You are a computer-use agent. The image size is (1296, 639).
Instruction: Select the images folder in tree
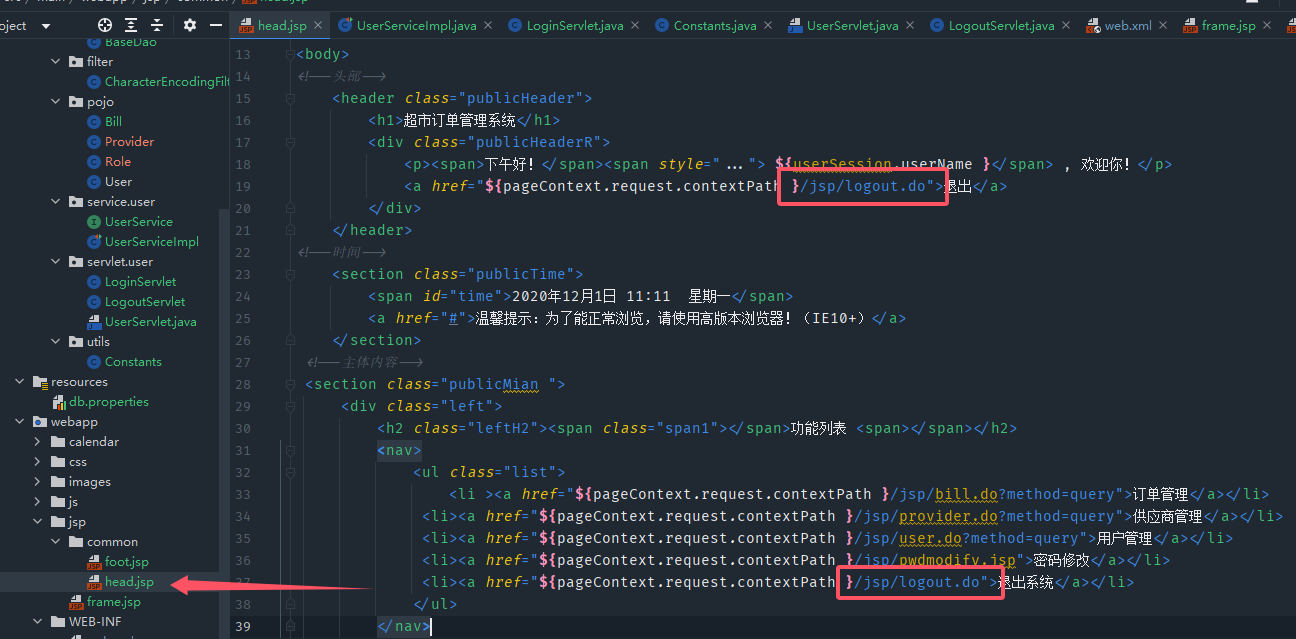90,482
